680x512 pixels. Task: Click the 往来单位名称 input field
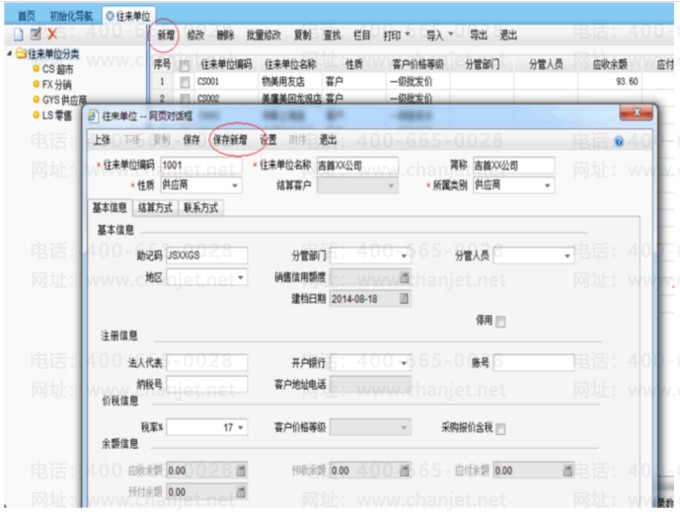(x=357, y=165)
